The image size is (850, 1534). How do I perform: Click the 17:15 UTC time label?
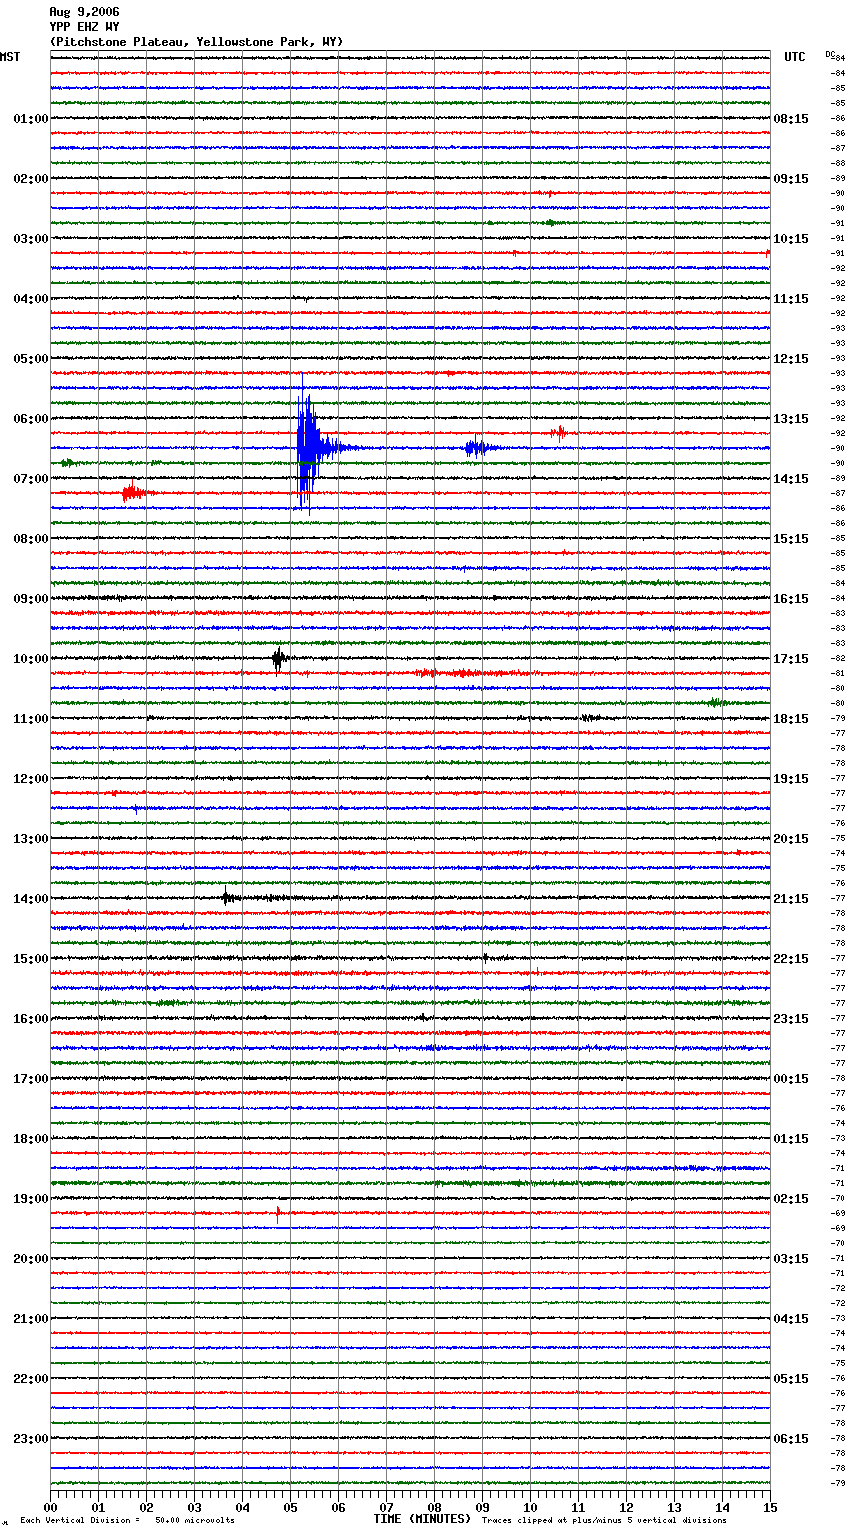click(x=791, y=659)
